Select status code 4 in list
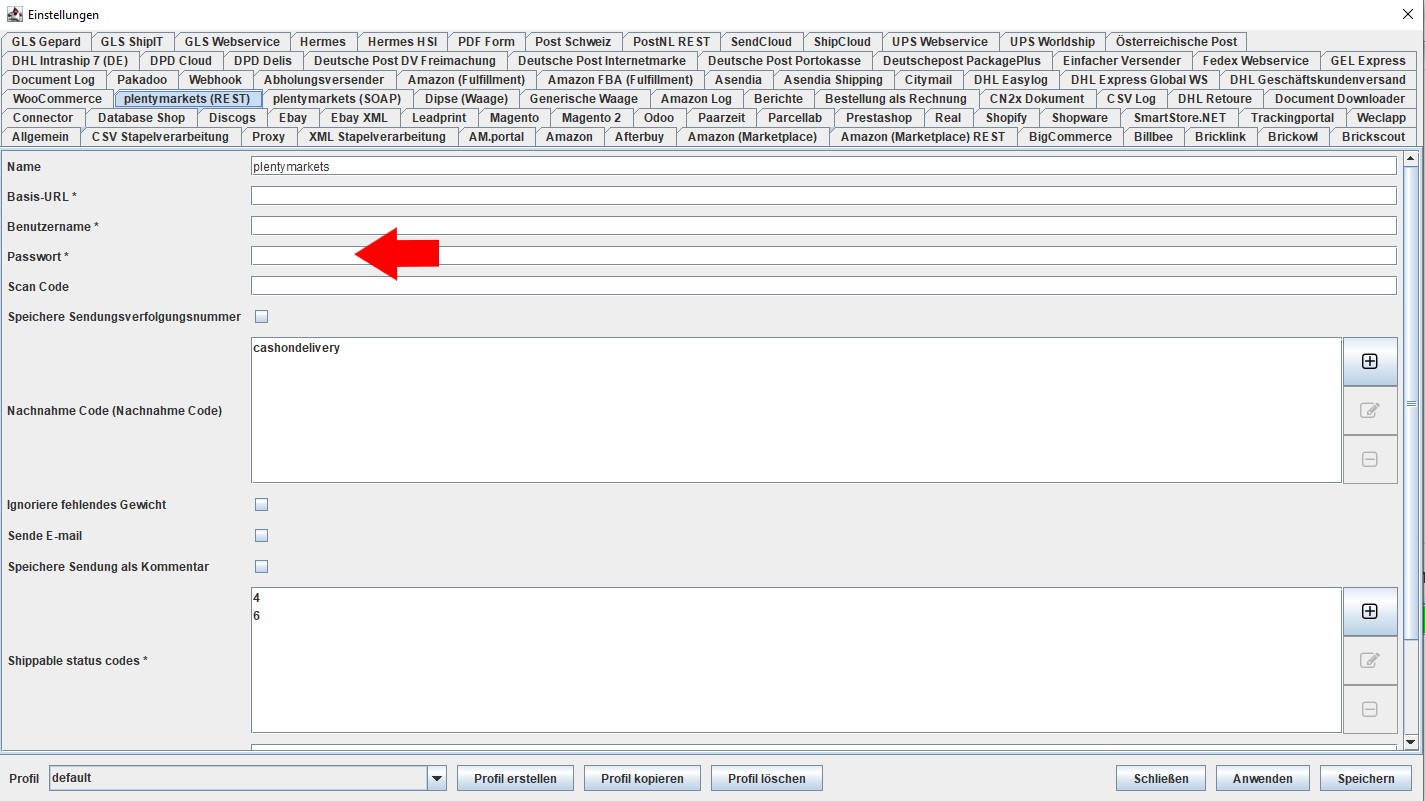1425x801 pixels. pyautogui.click(x=257, y=598)
